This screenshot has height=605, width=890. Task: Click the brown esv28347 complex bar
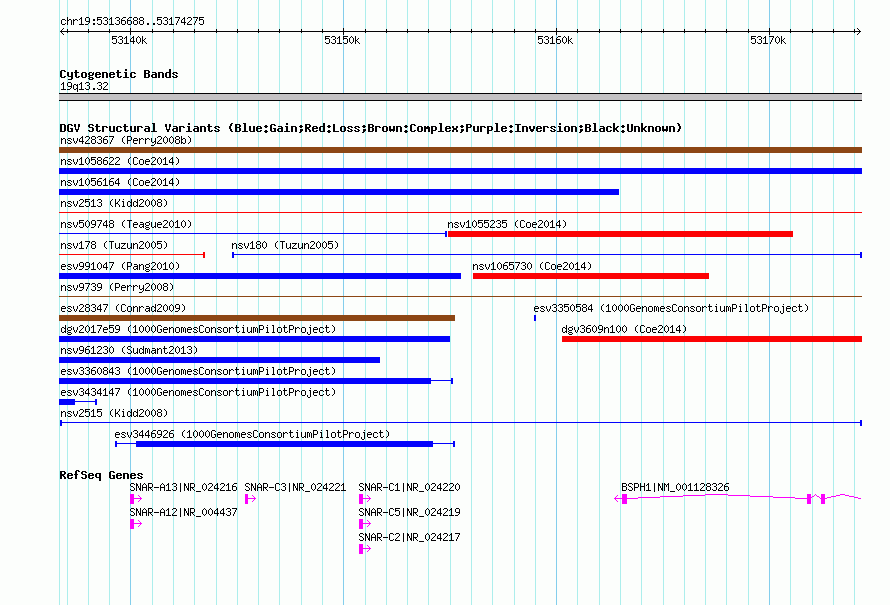(257, 318)
